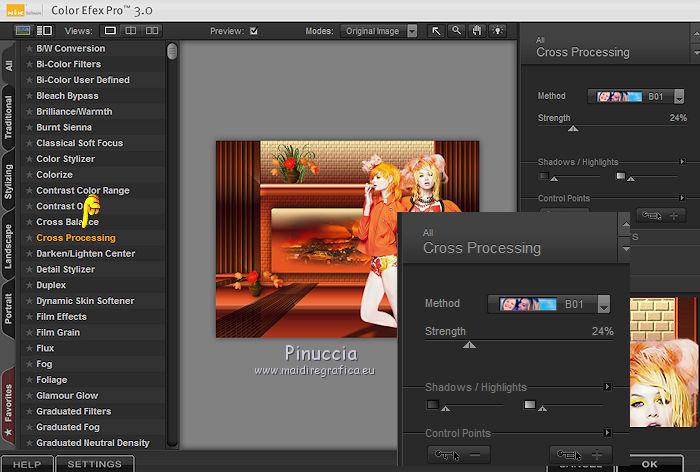Click the remove control point button
Viewport: 700px width, 472px height.
[x=459, y=454]
